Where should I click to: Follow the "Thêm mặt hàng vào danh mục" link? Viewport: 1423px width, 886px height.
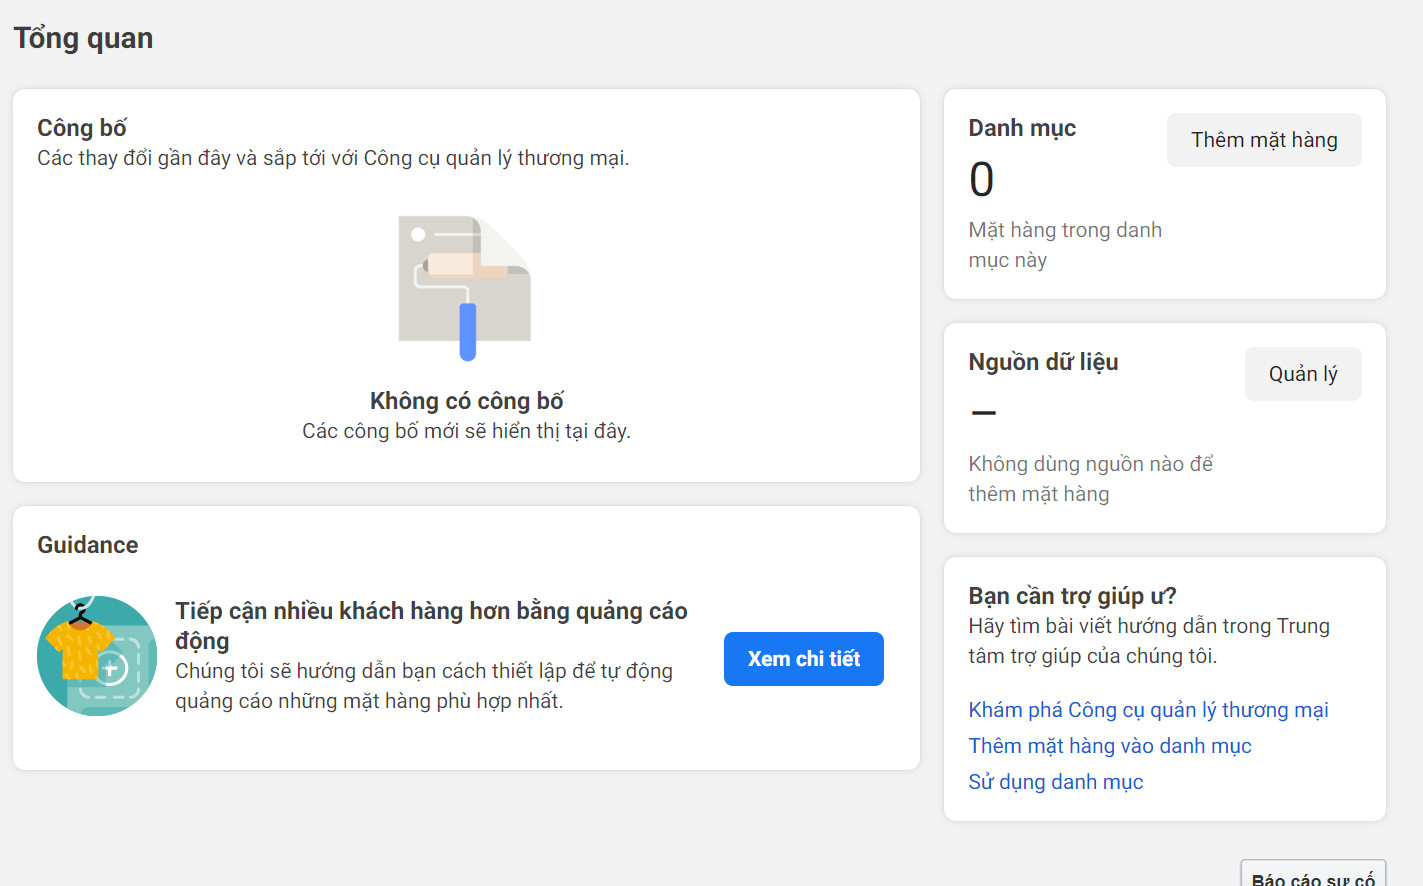[x=1110, y=746]
